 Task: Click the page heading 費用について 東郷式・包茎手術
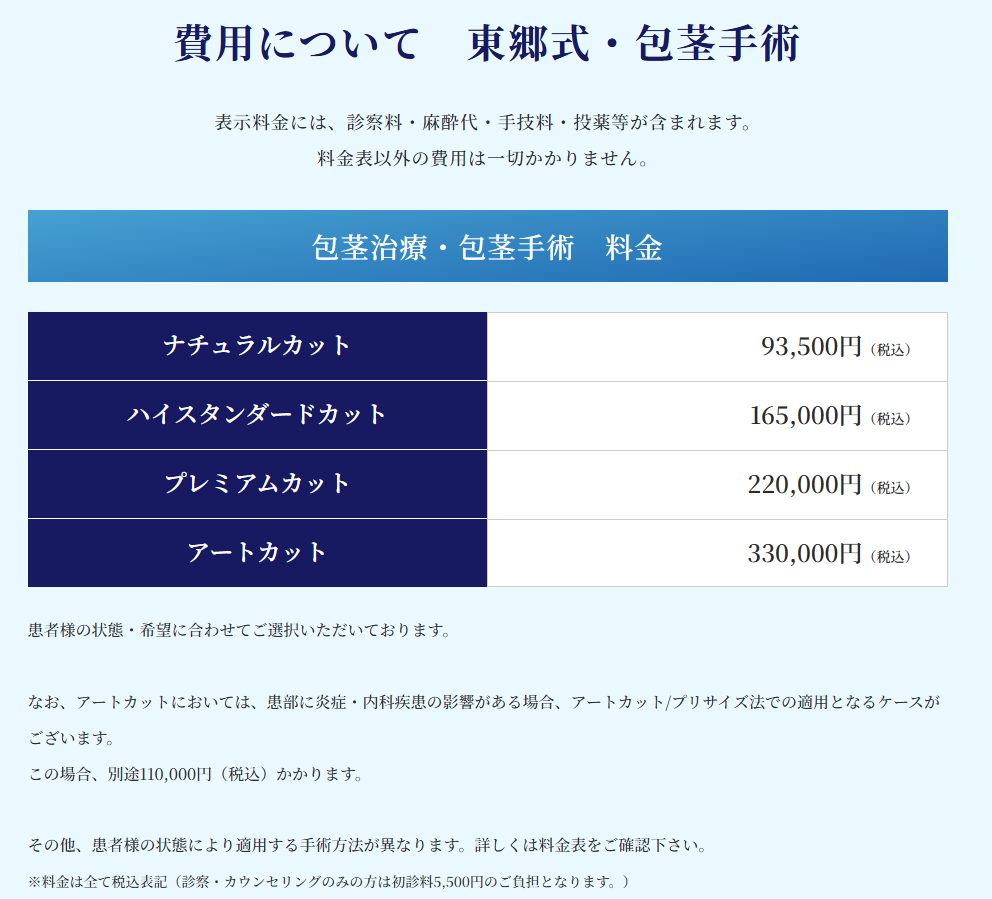(x=487, y=44)
